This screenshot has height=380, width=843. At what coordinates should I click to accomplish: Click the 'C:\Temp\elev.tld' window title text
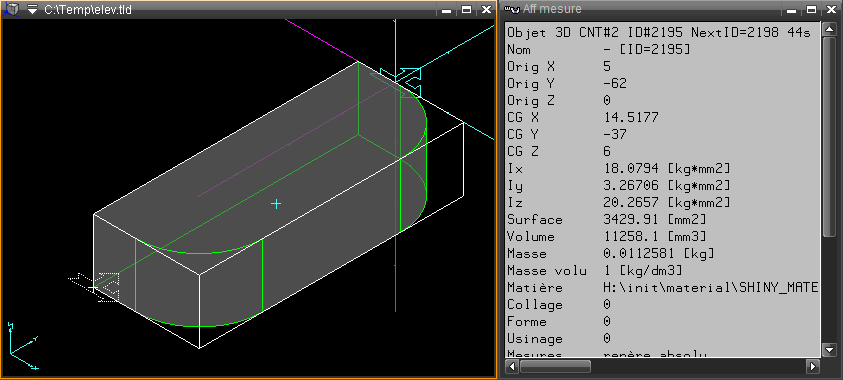88,10
